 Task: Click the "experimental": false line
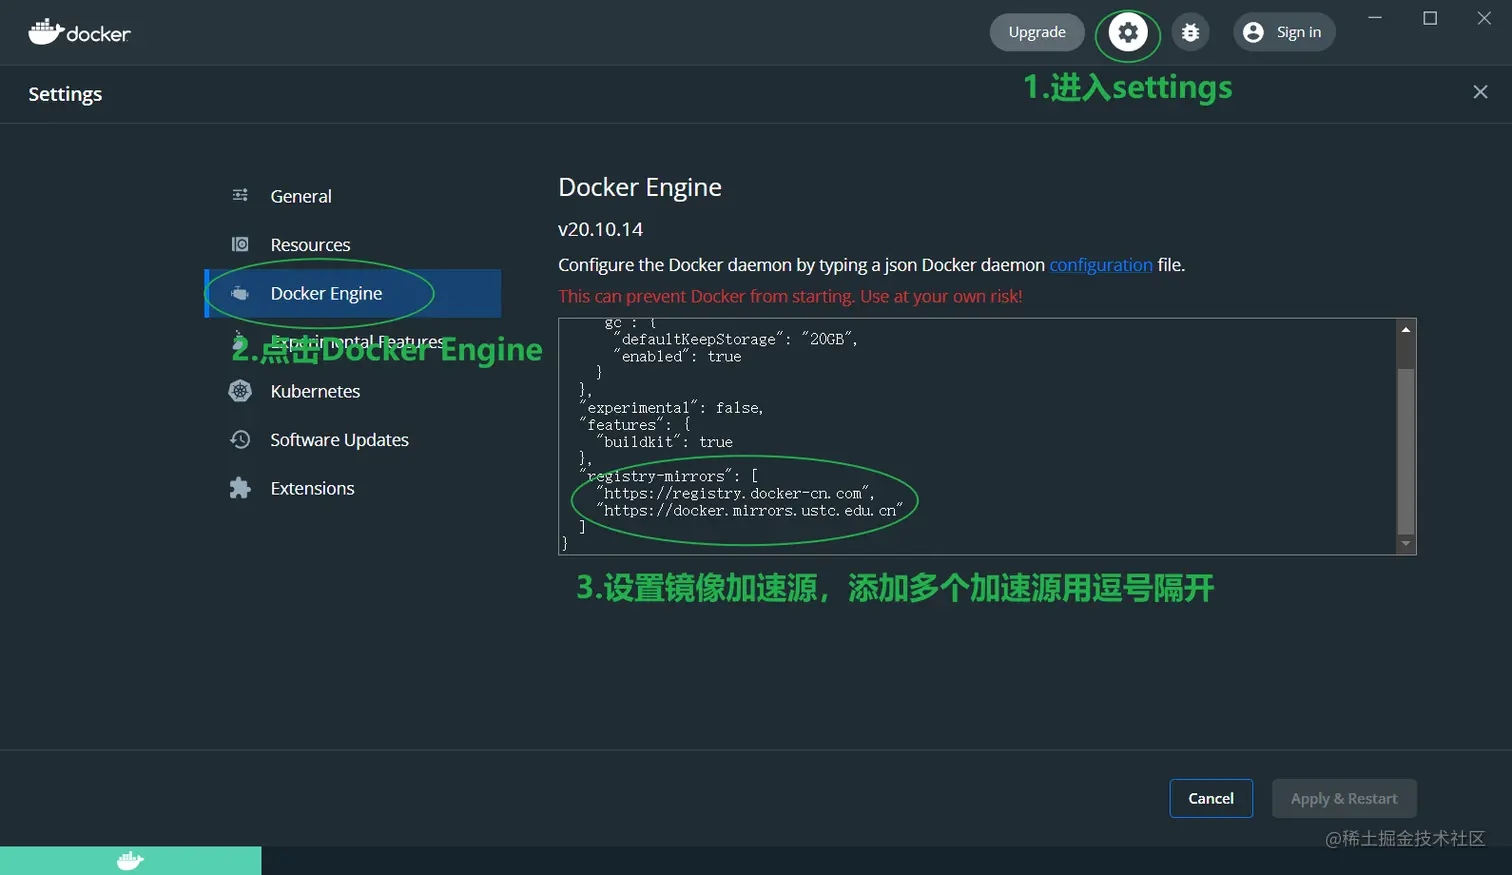click(x=671, y=407)
